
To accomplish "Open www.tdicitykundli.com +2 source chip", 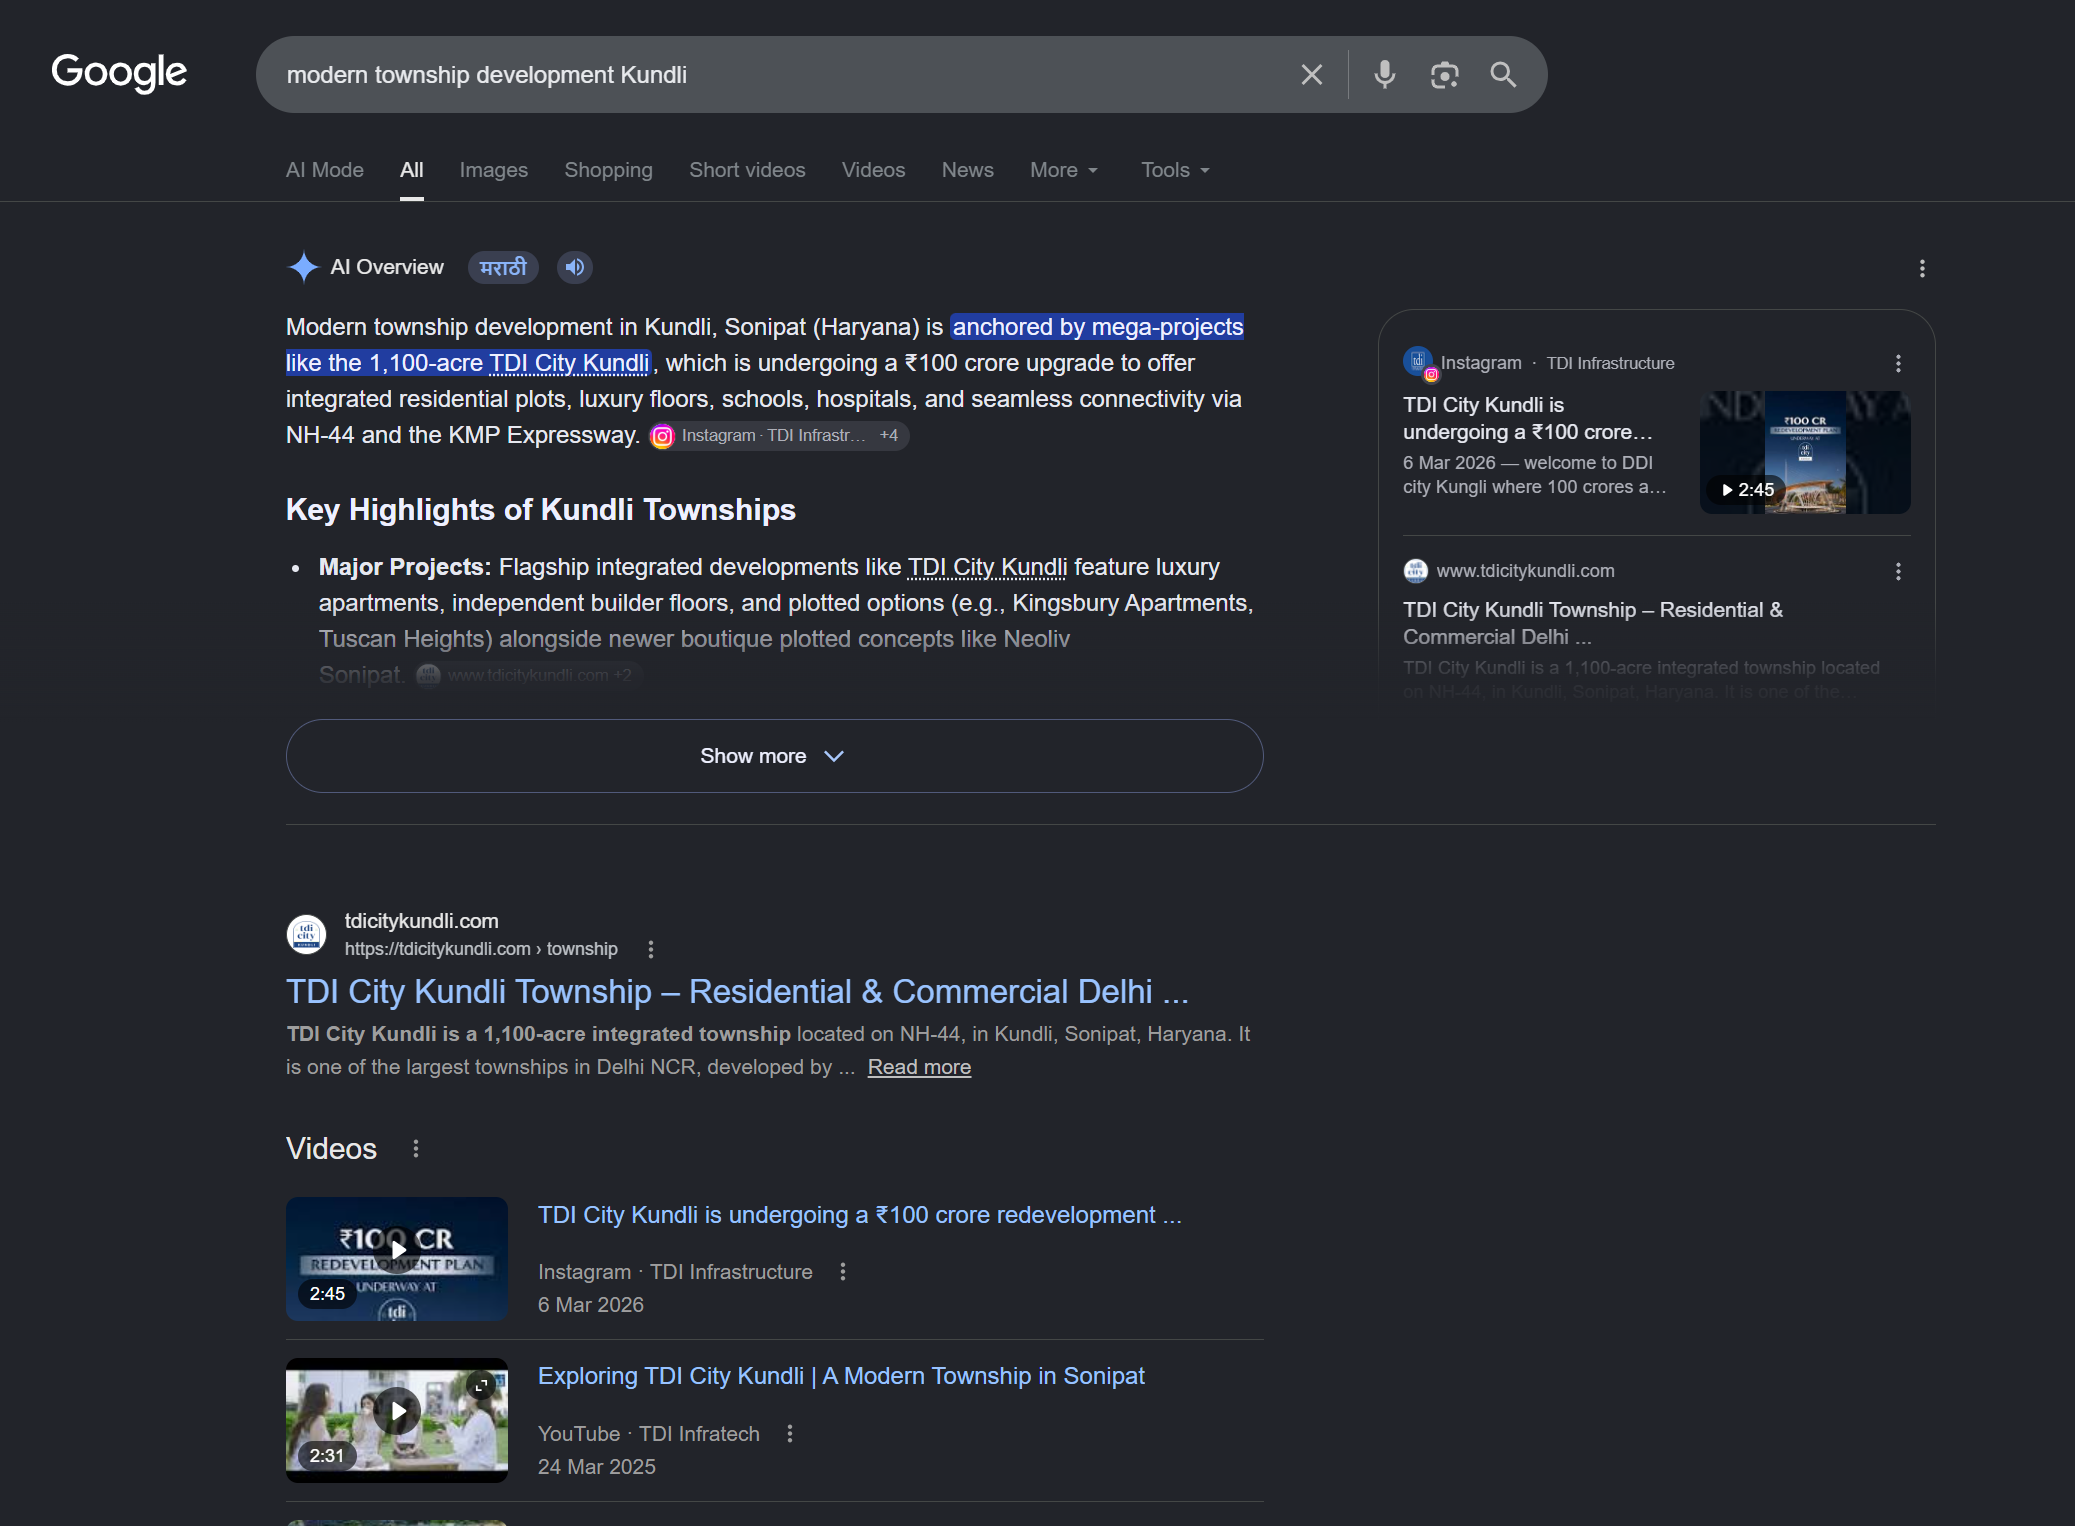I will (x=527, y=675).
